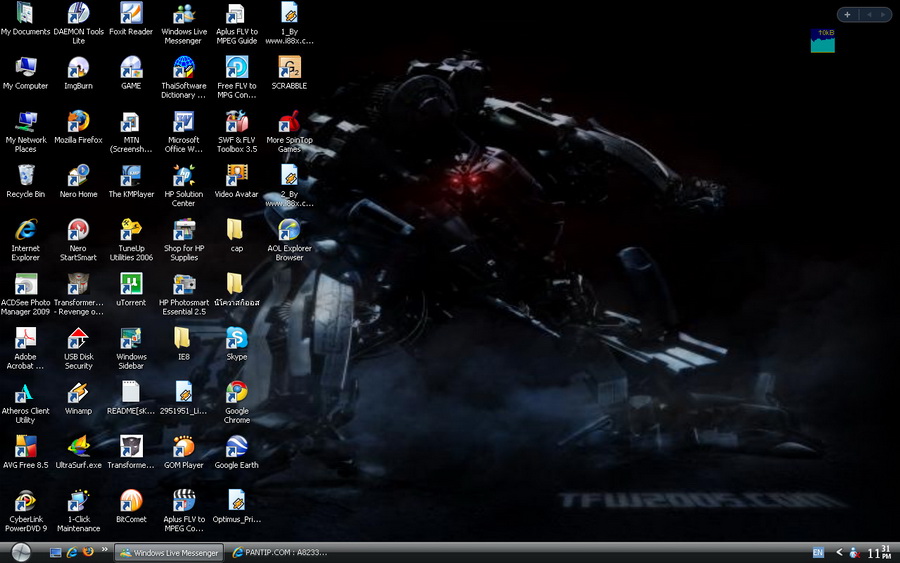This screenshot has height=563, width=900.
Task: Click the 1-Click Maintenance shortcut
Action: pos(78,500)
